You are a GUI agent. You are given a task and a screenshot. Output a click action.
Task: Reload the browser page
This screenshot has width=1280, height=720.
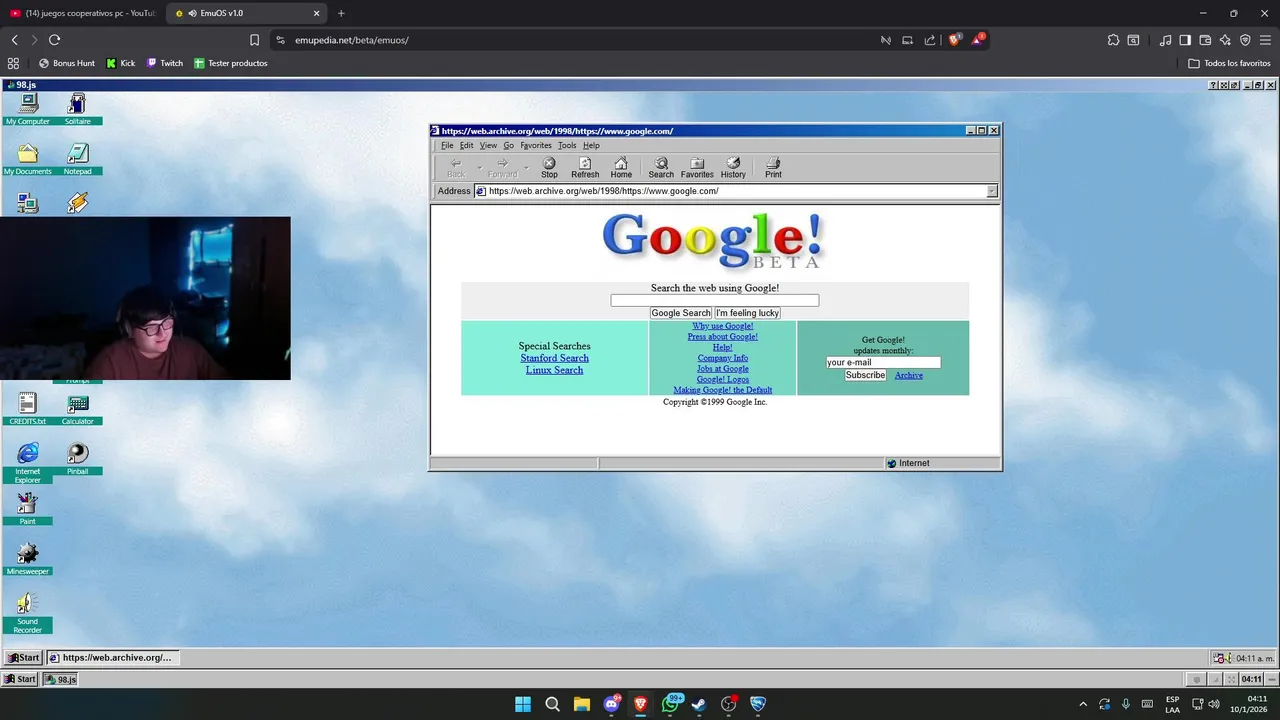tap(54, 40)
